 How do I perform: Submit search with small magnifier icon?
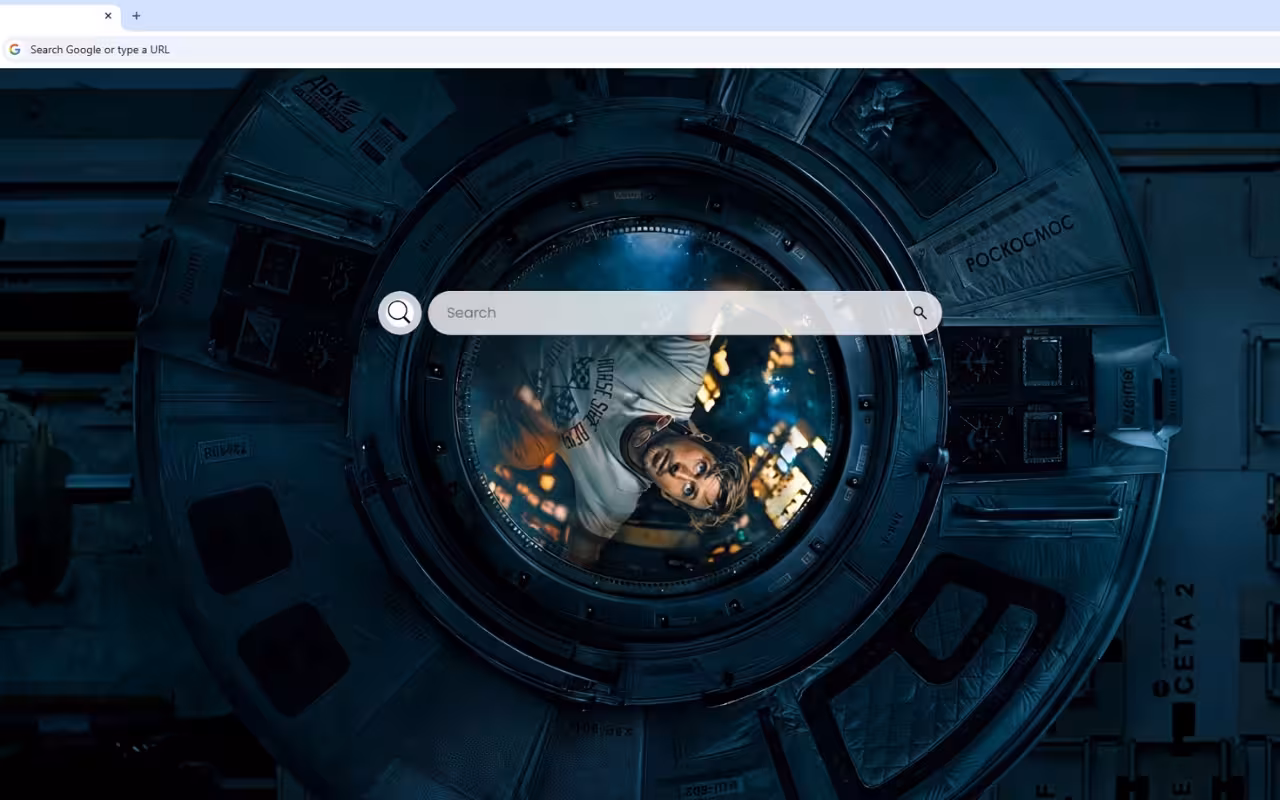pyautogui.click(x=919, y=312)
